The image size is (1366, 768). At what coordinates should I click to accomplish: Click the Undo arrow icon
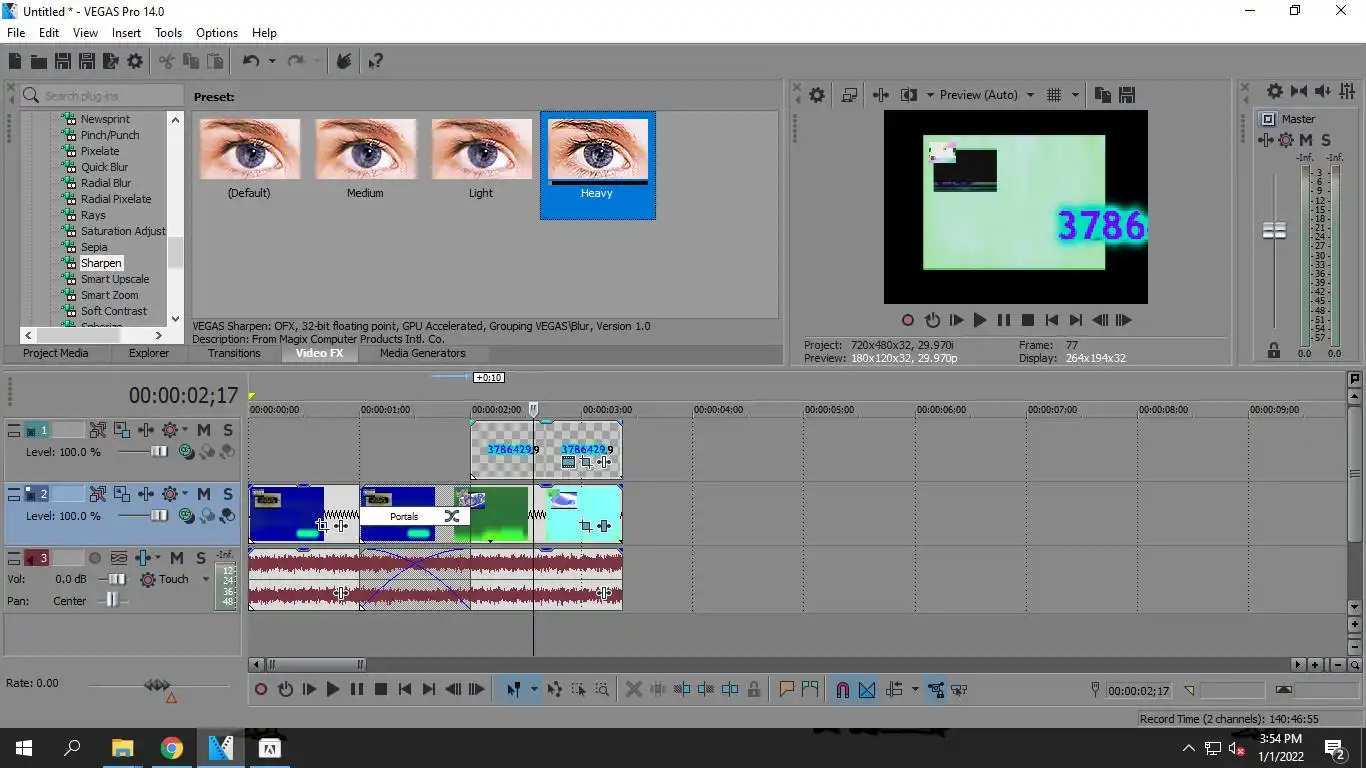tap(250, 62)
